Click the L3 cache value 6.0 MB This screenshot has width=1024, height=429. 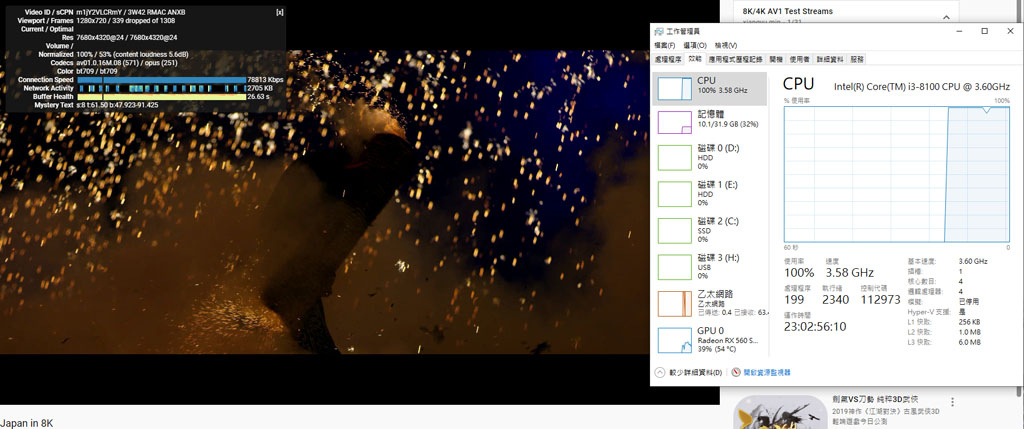click(969, 342)
